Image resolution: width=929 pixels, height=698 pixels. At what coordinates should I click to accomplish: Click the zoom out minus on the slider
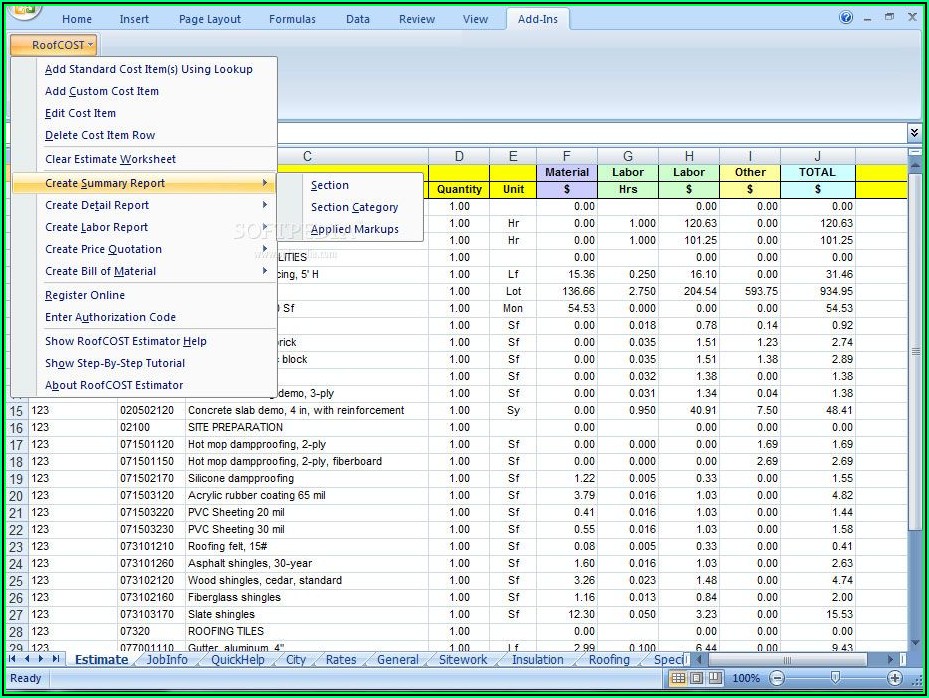click(778, 679)
